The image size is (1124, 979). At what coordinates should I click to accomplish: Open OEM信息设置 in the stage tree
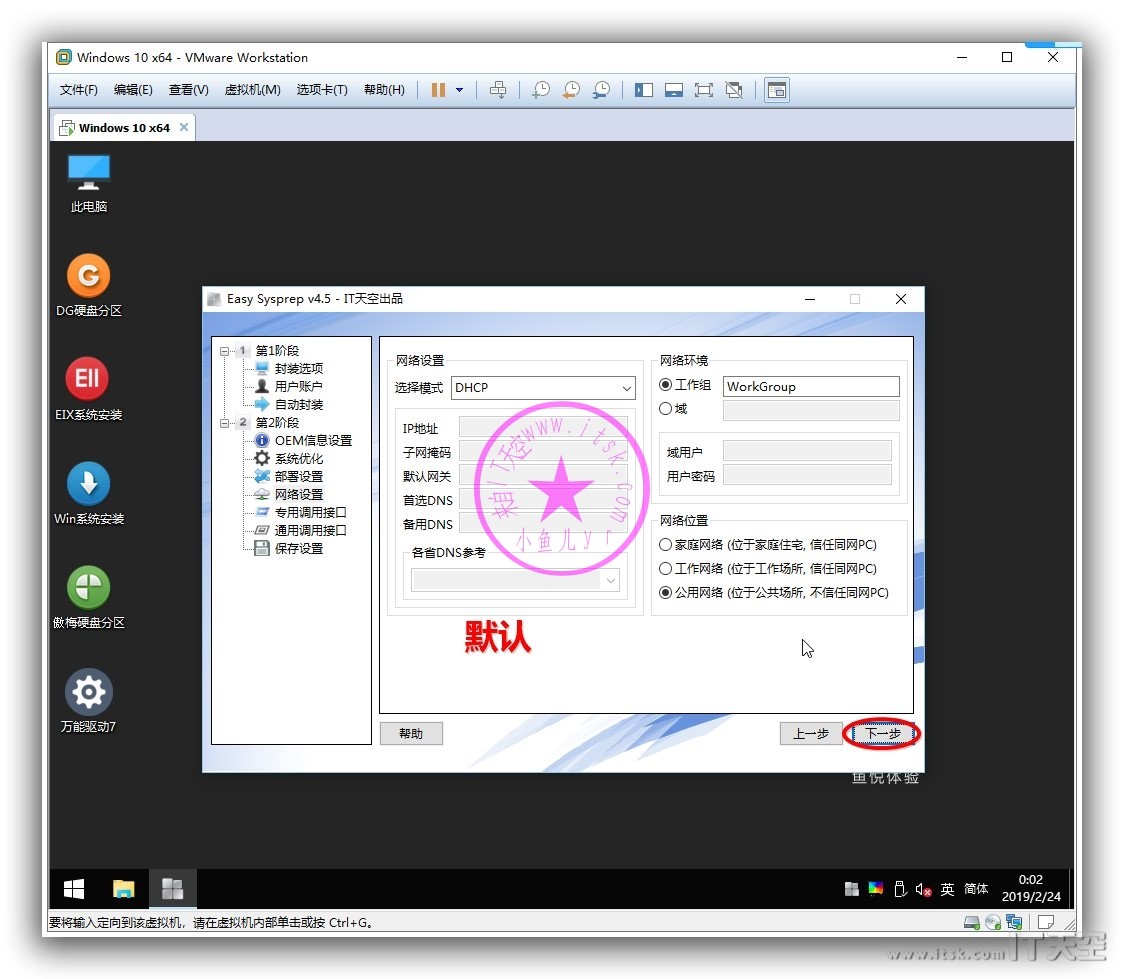313,440
